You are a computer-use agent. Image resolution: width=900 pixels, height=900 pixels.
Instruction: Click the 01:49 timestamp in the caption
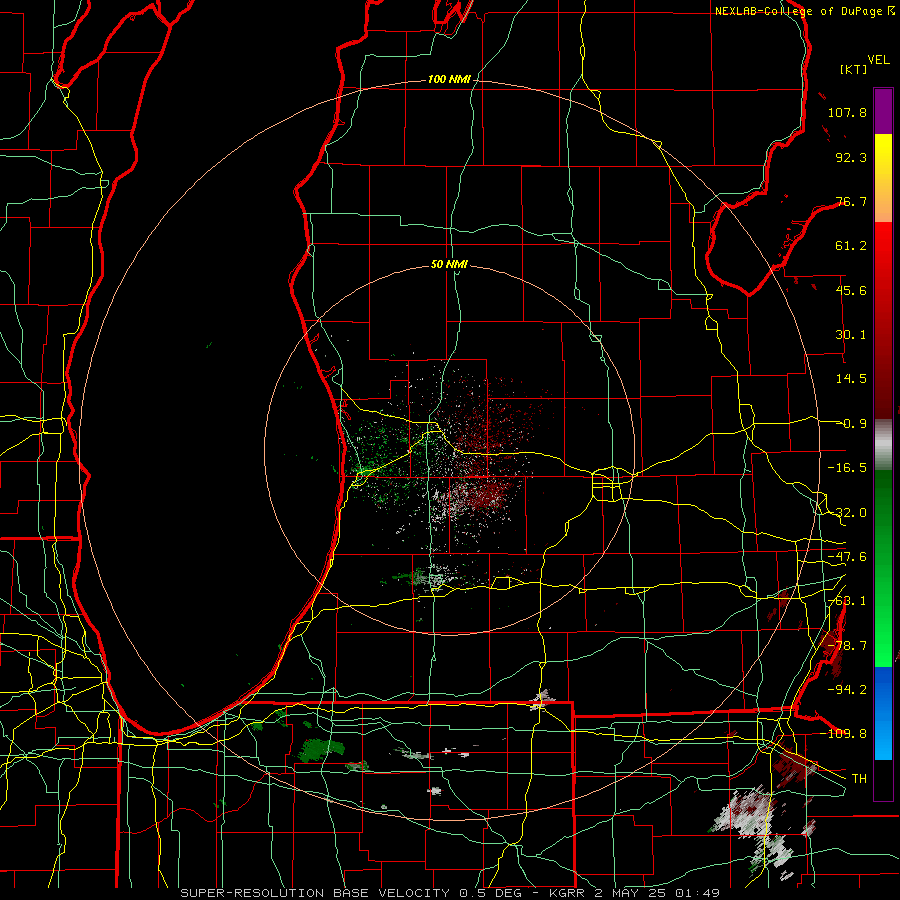698,893
